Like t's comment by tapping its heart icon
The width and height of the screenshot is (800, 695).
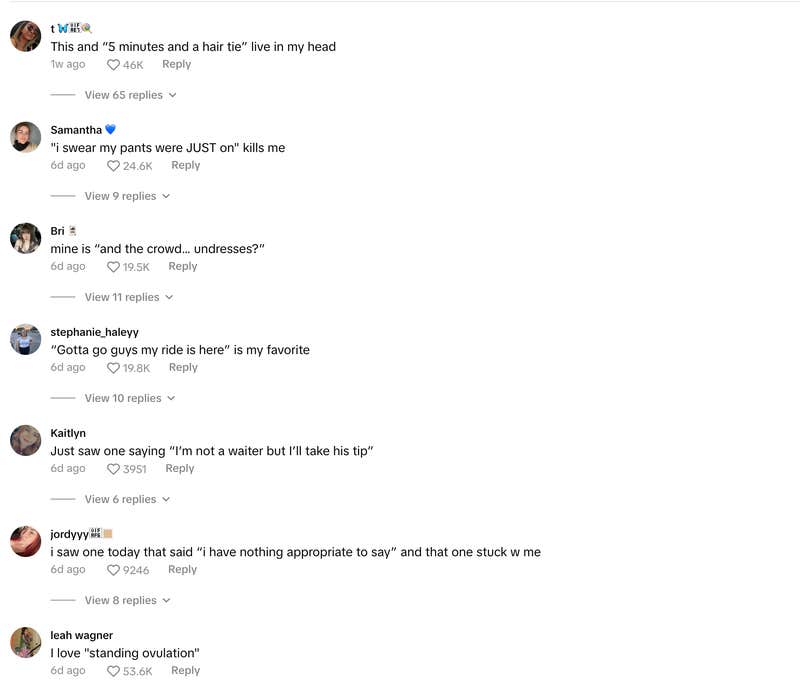113,64
